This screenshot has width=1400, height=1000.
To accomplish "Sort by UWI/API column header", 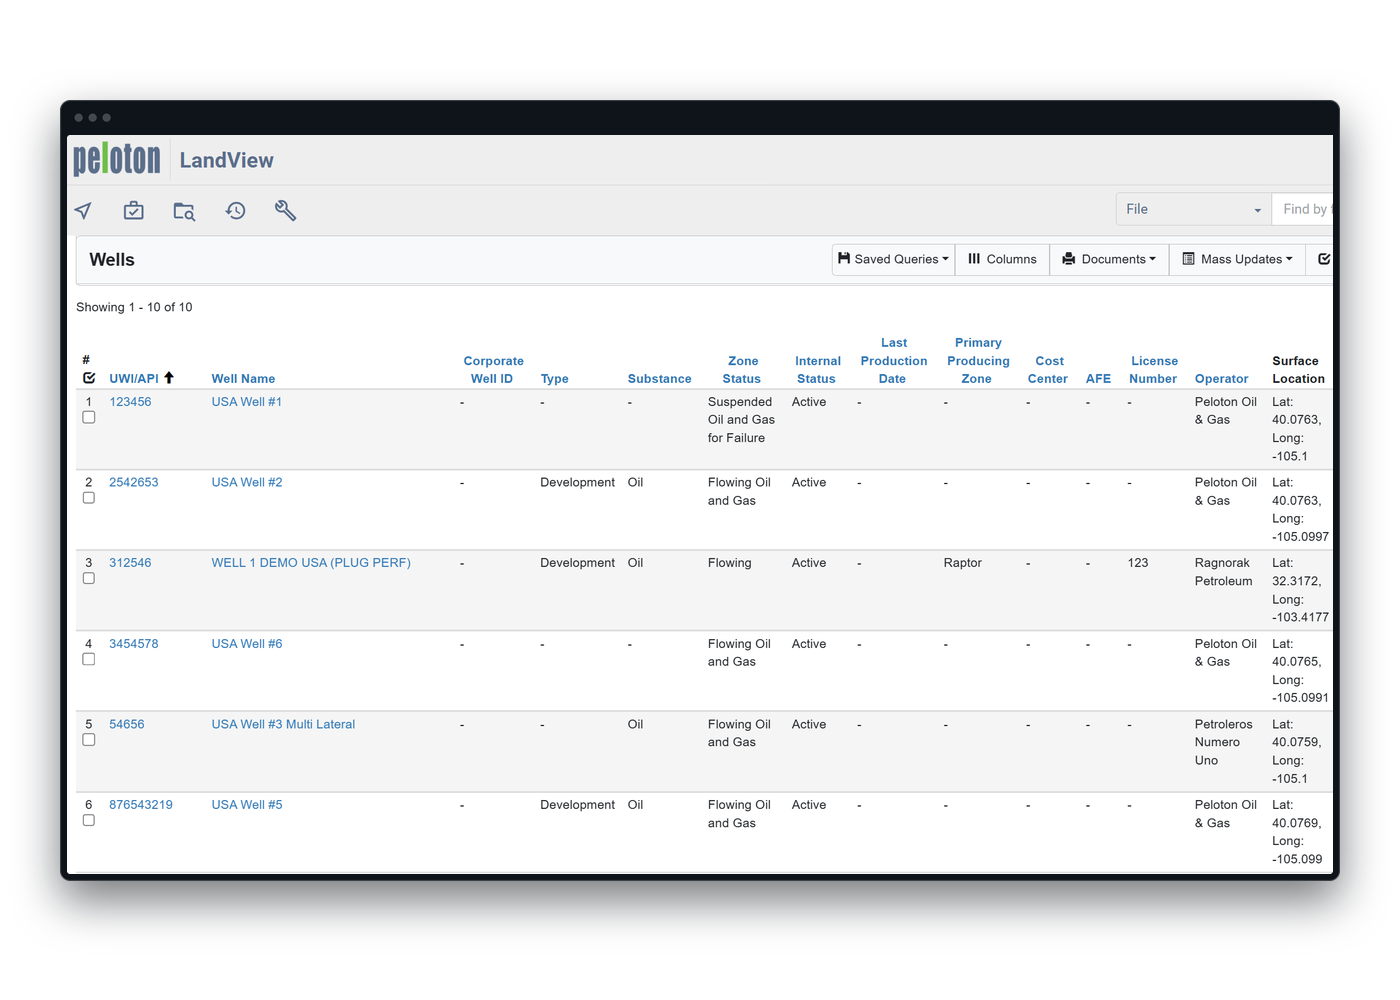I will [x=134, y=379].
